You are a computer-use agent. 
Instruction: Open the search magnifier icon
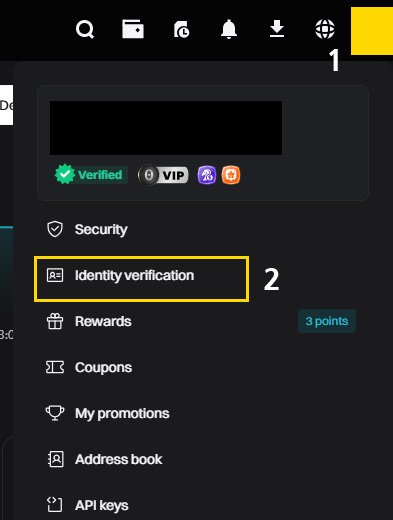(85, 30)
